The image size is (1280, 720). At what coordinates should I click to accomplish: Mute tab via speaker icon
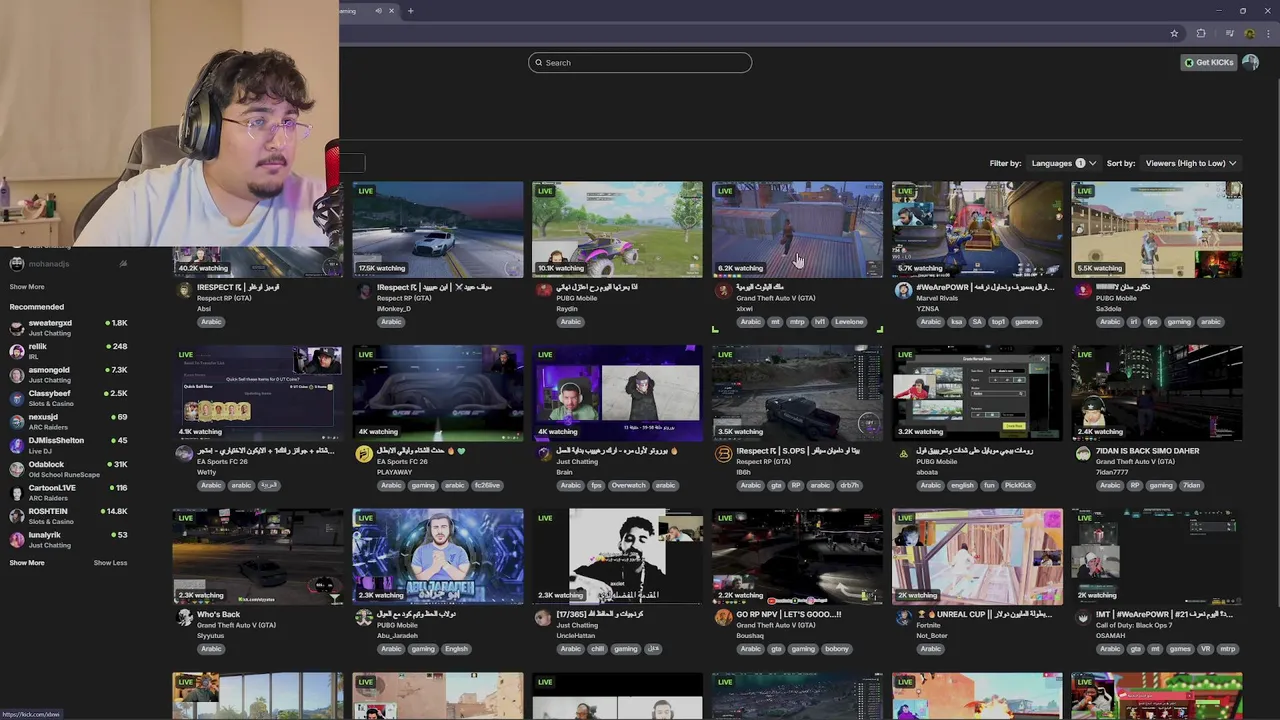[378, 11]
